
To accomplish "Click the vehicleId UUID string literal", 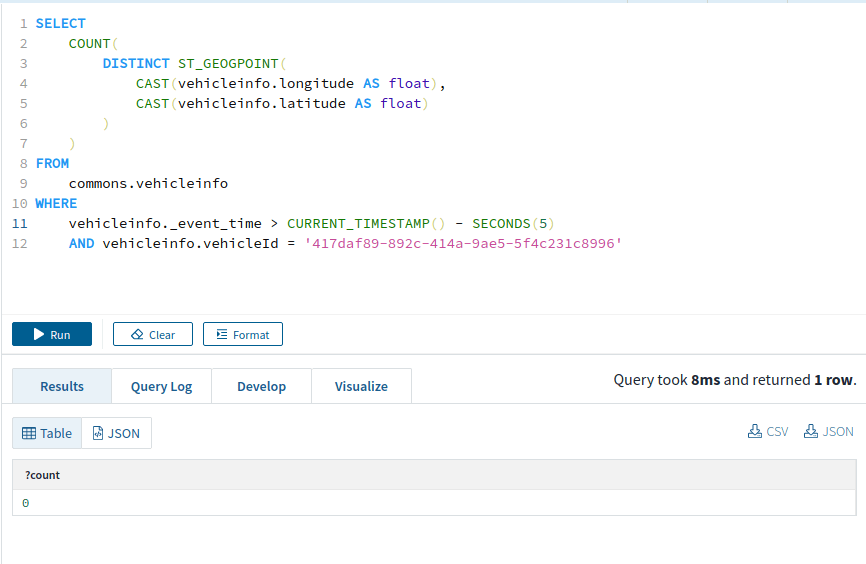I will (x=463, y=243).
